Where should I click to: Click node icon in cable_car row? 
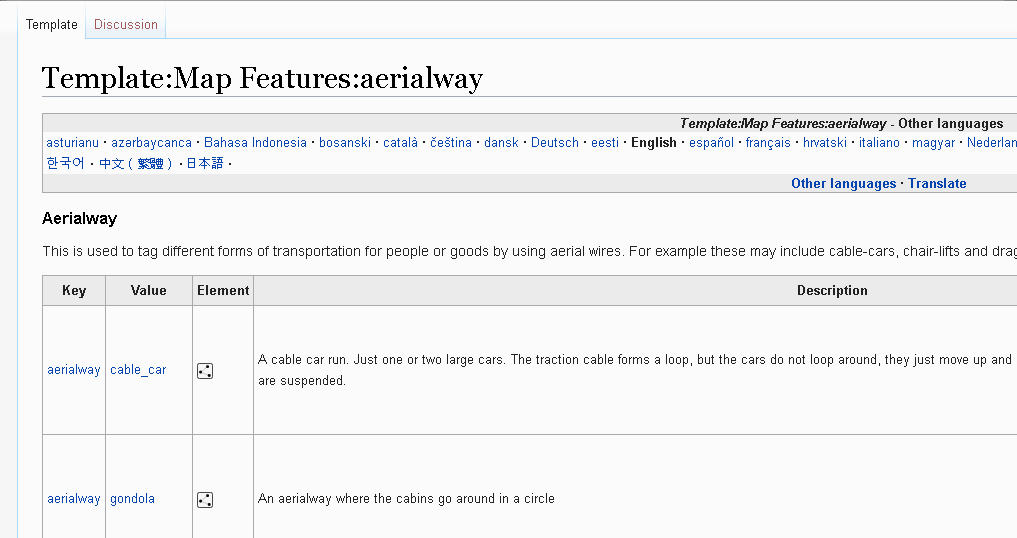tap(205, 371)
